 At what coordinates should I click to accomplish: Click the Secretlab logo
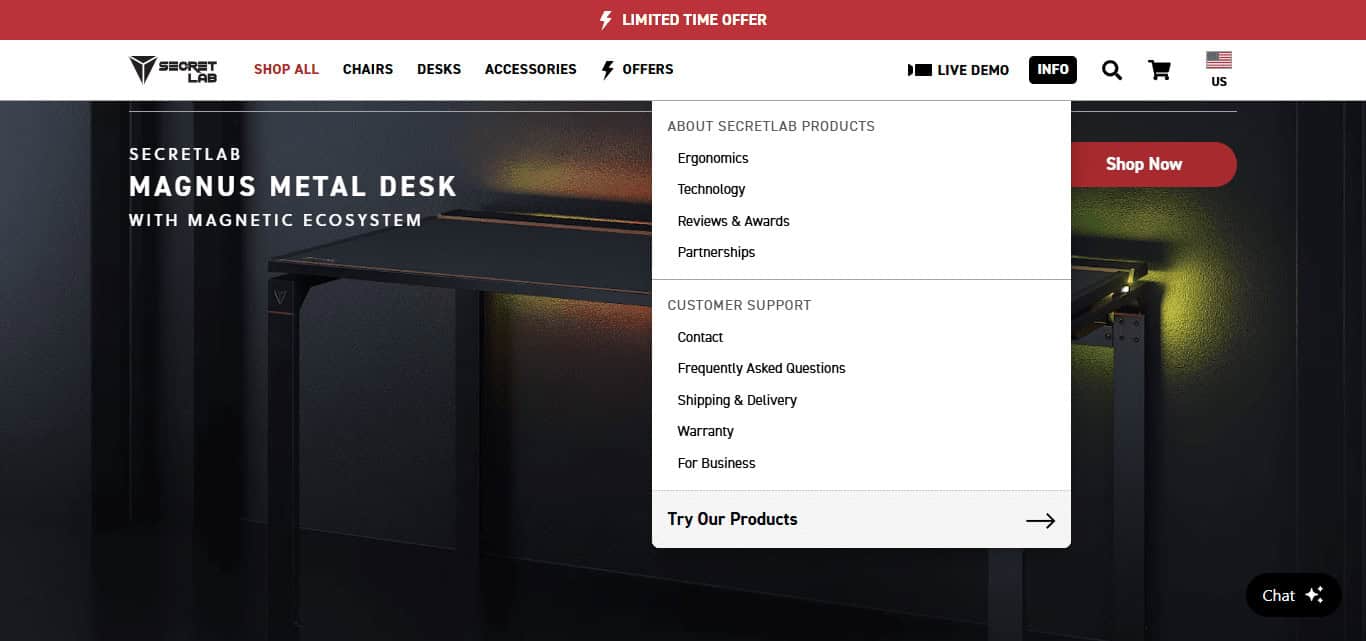[x=173, y=70]
